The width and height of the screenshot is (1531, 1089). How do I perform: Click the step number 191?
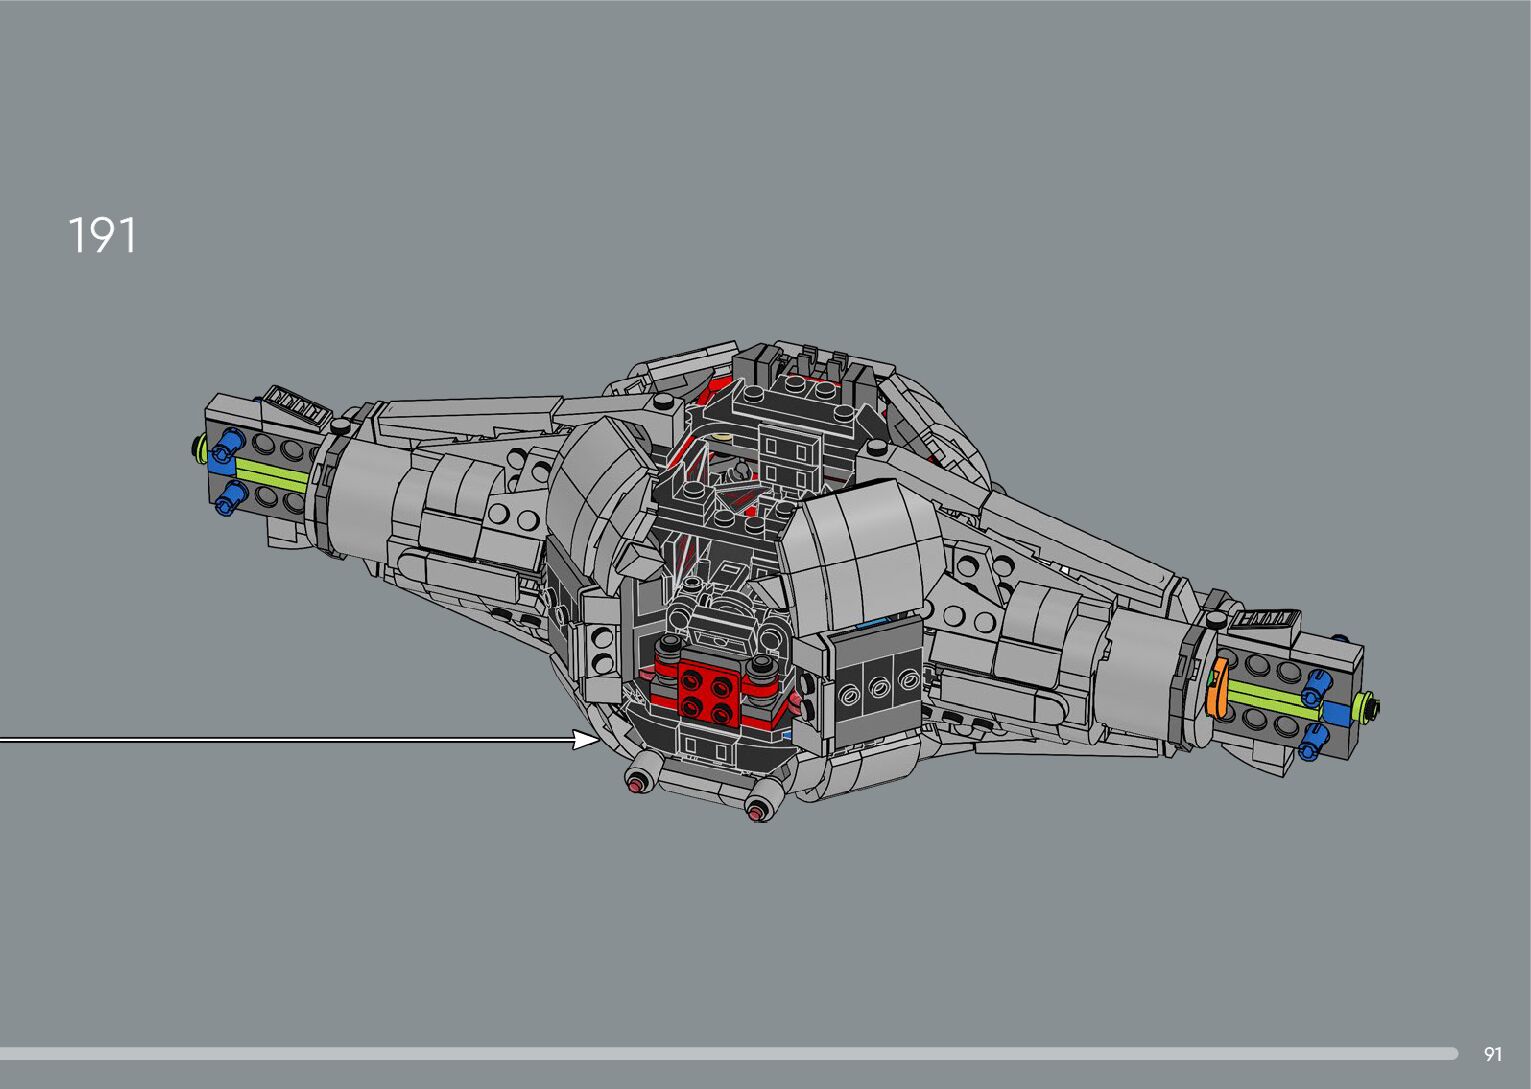(x=102, y=236)
